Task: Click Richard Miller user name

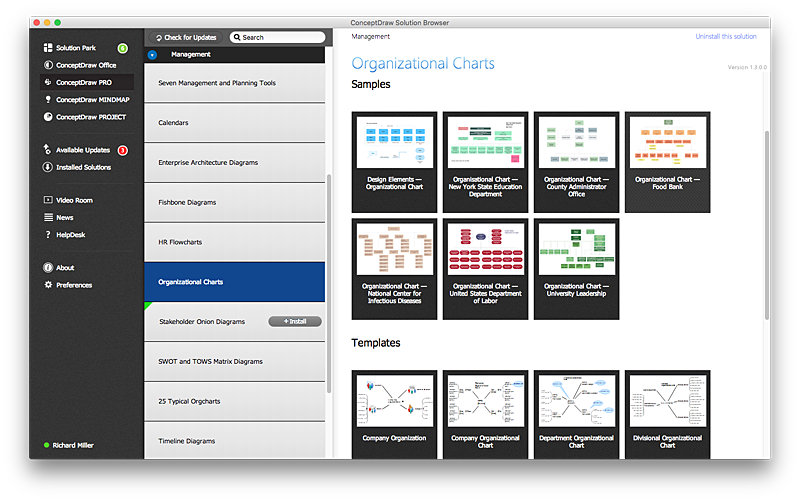Action: [73, 445]
